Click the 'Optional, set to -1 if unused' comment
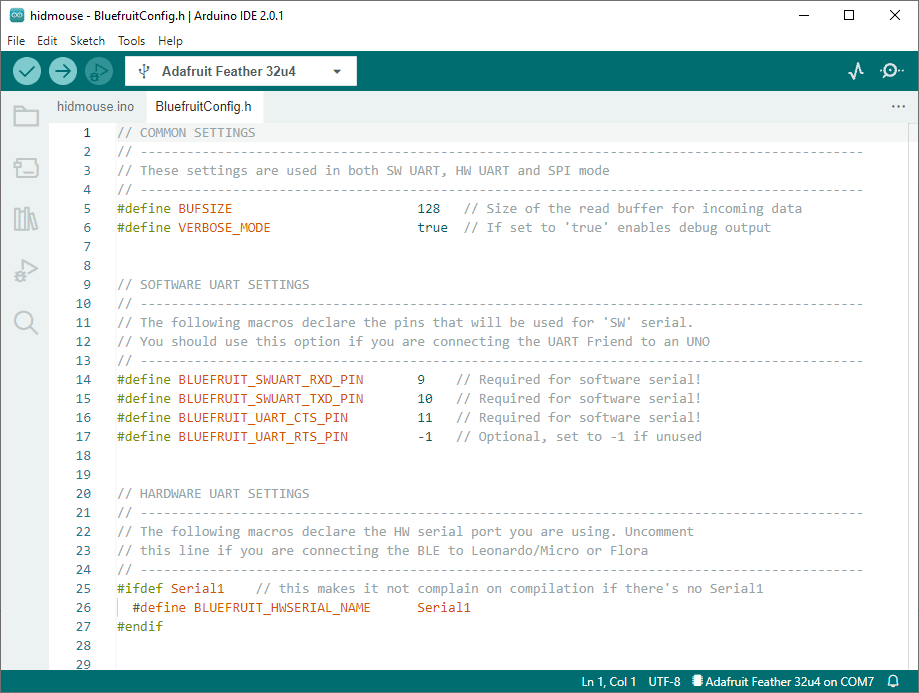Screen dimensions: 919x693 579,437
